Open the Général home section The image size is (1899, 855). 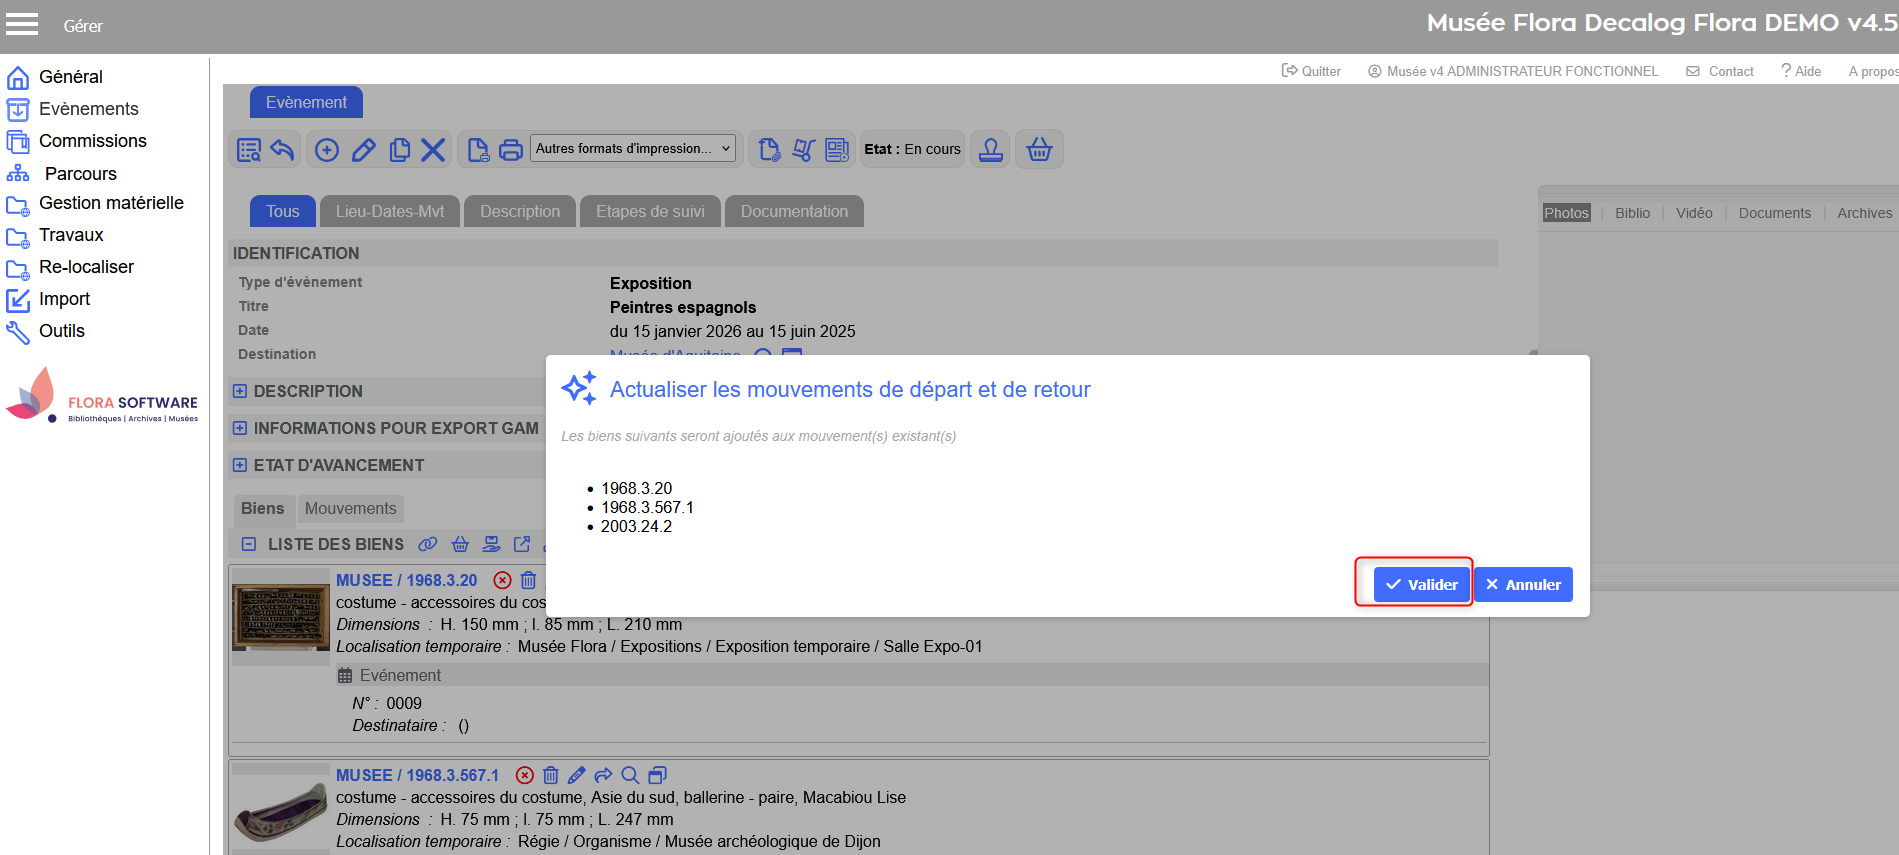(x=55, y=77)
